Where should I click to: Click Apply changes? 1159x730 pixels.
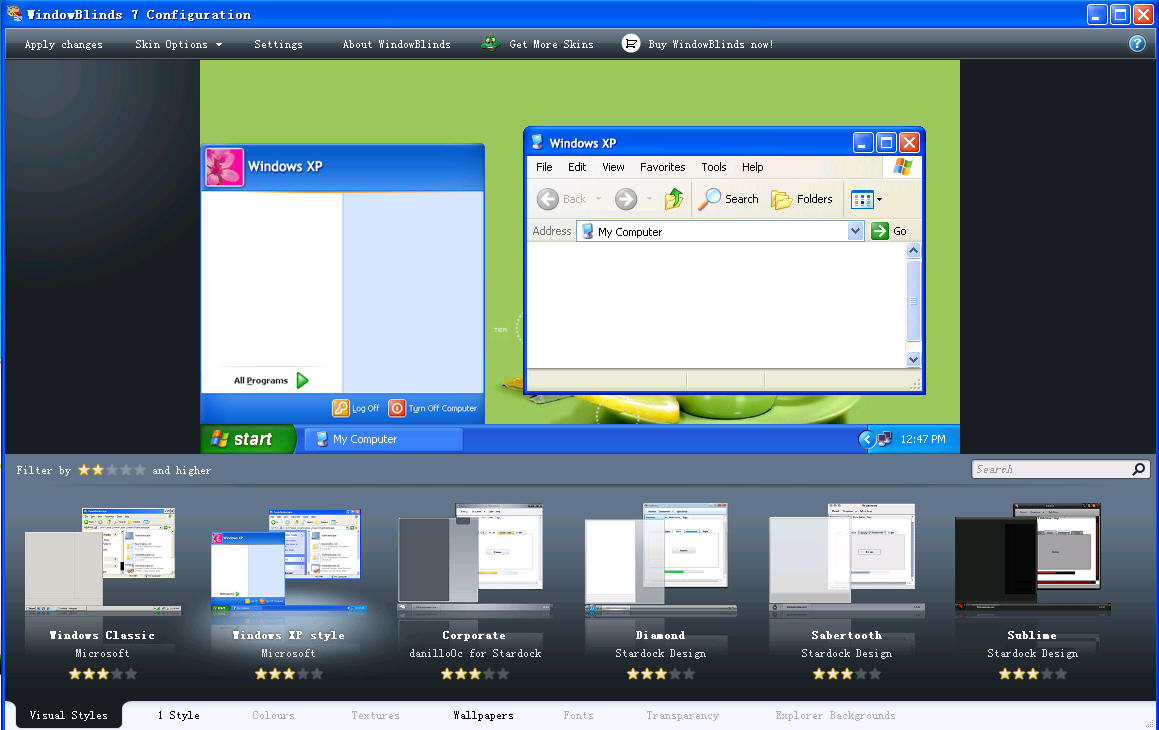pyautogui.click(x=62, y=43)
